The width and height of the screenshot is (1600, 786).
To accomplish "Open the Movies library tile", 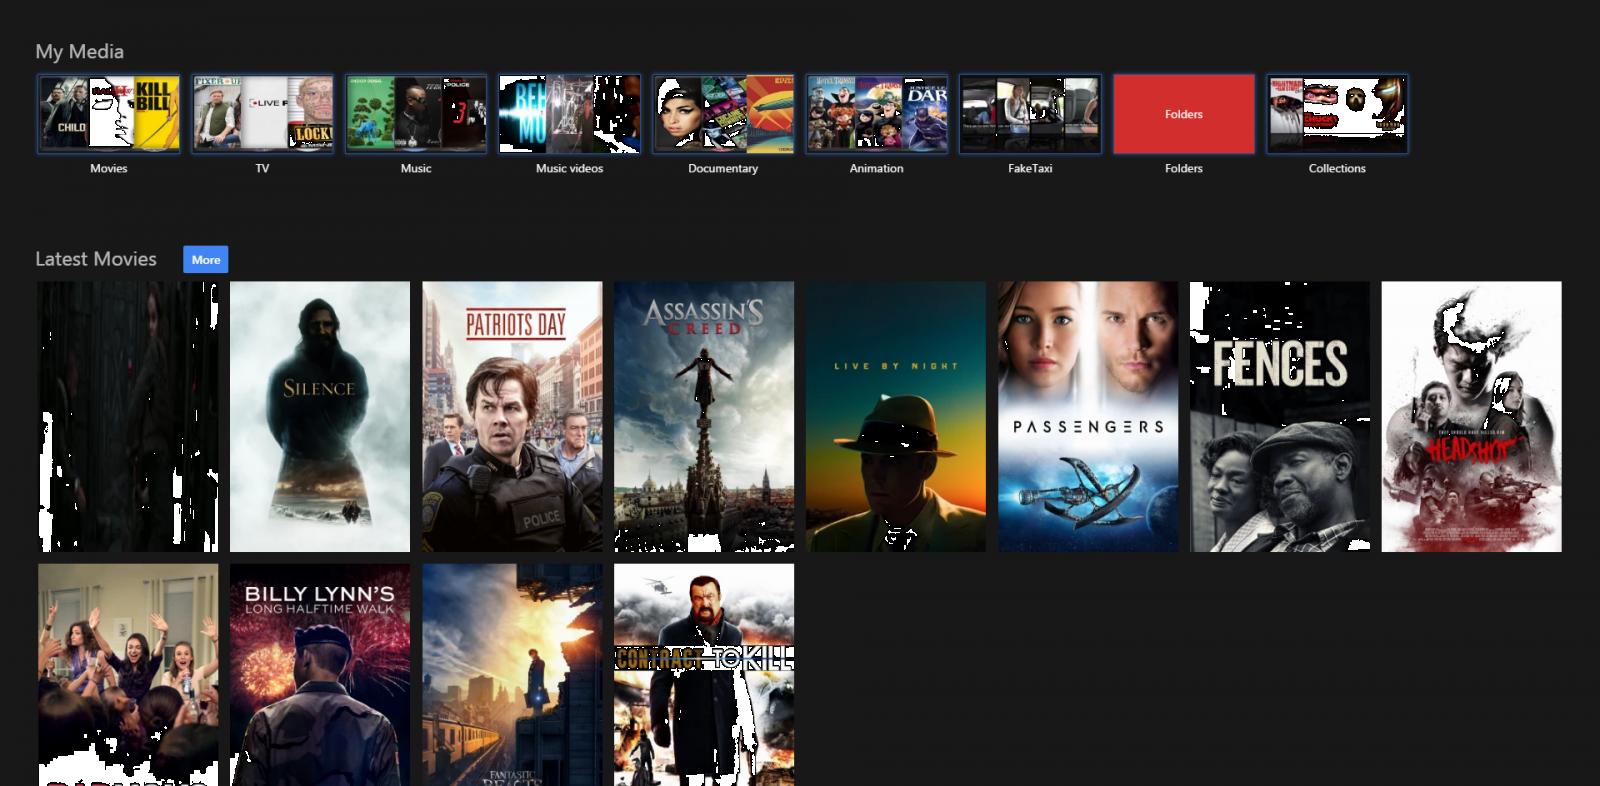I will point(109,114).
